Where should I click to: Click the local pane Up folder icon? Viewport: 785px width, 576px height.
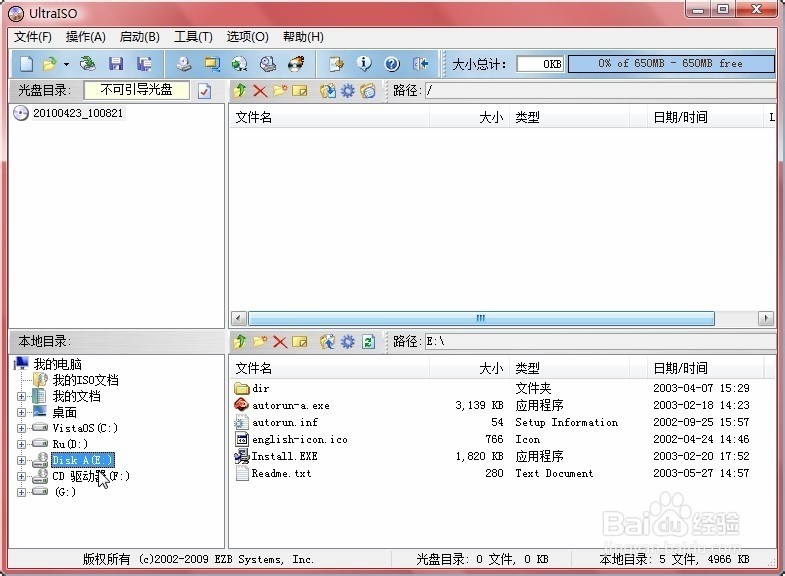240,342
